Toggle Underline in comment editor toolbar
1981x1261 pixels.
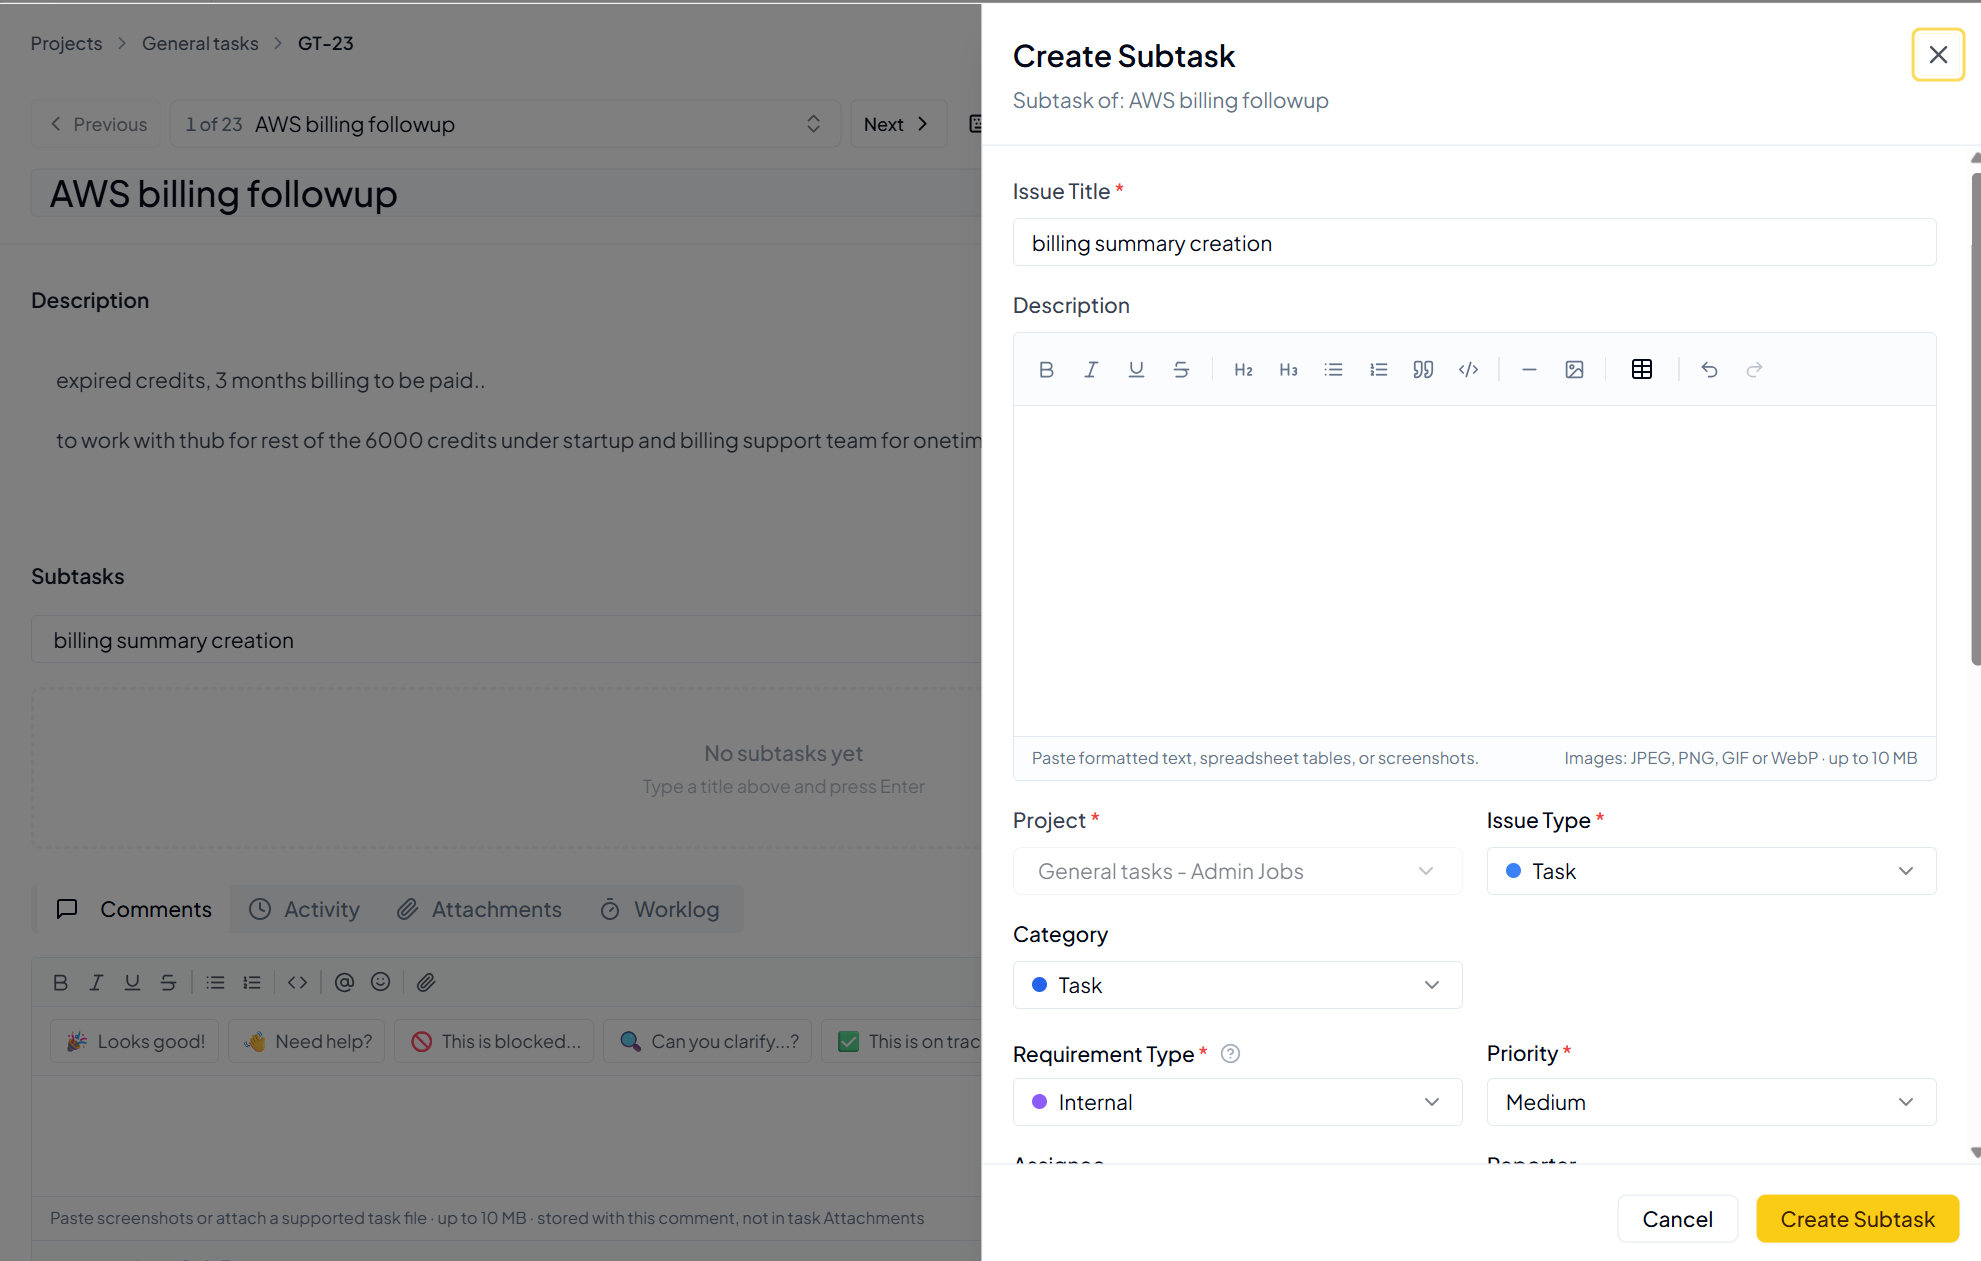(x=132, y=983)
